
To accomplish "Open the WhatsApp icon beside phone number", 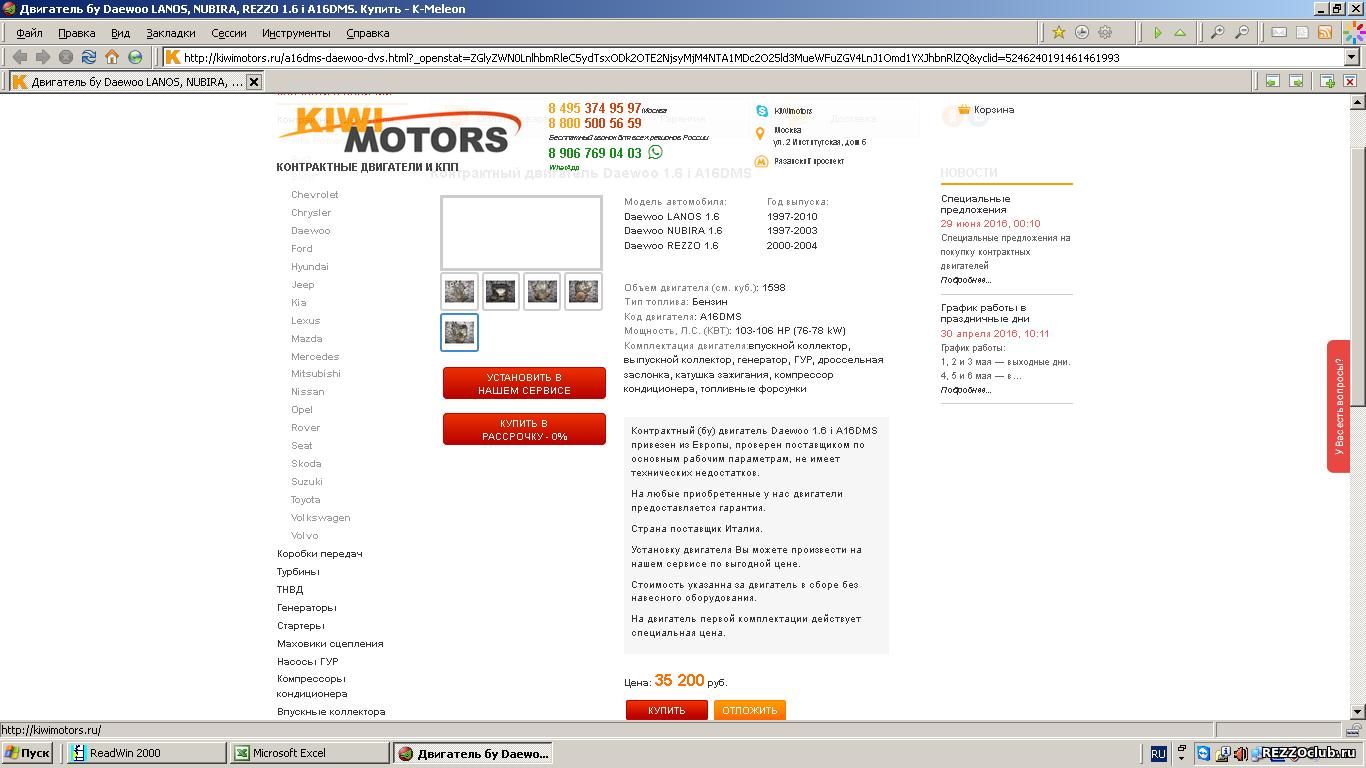I will coord(655,152).
